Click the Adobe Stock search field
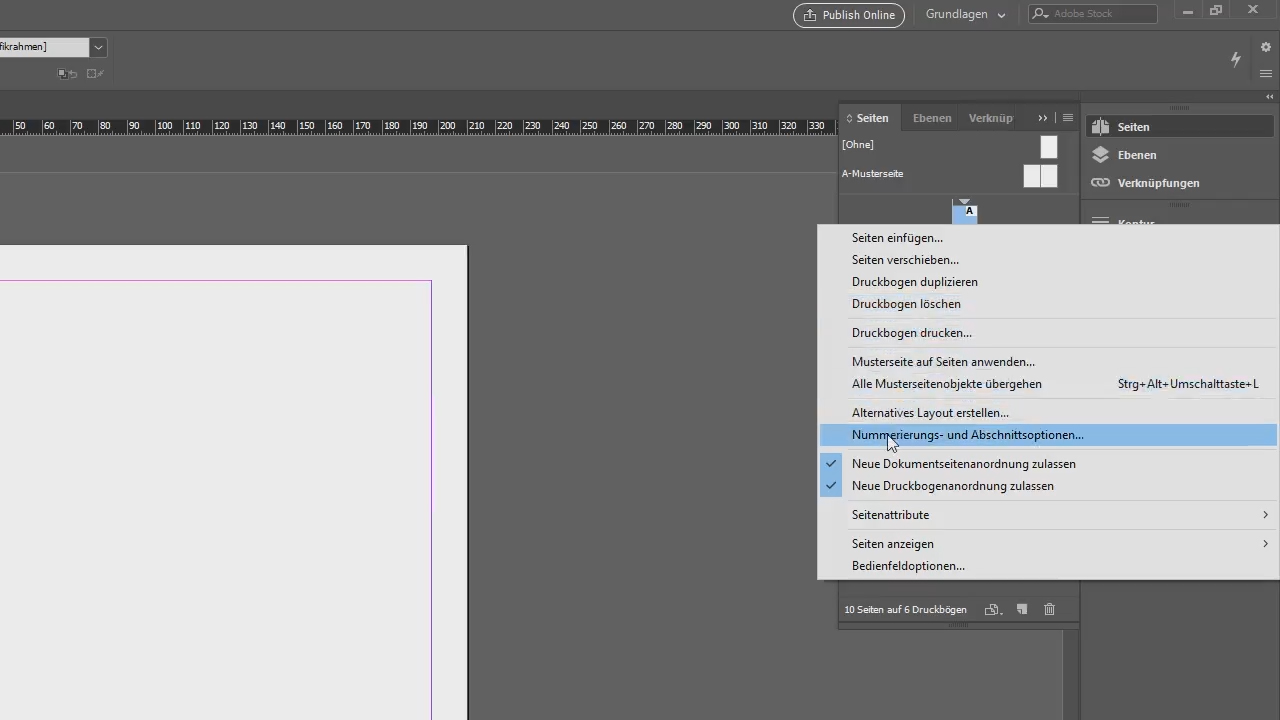The image size is (1280, 720). pos(1100,14)
